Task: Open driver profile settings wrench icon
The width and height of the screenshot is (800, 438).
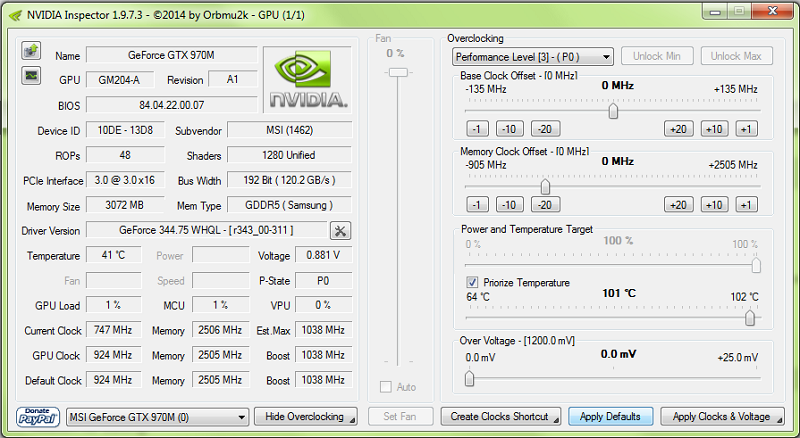Action: click(340, 231)
